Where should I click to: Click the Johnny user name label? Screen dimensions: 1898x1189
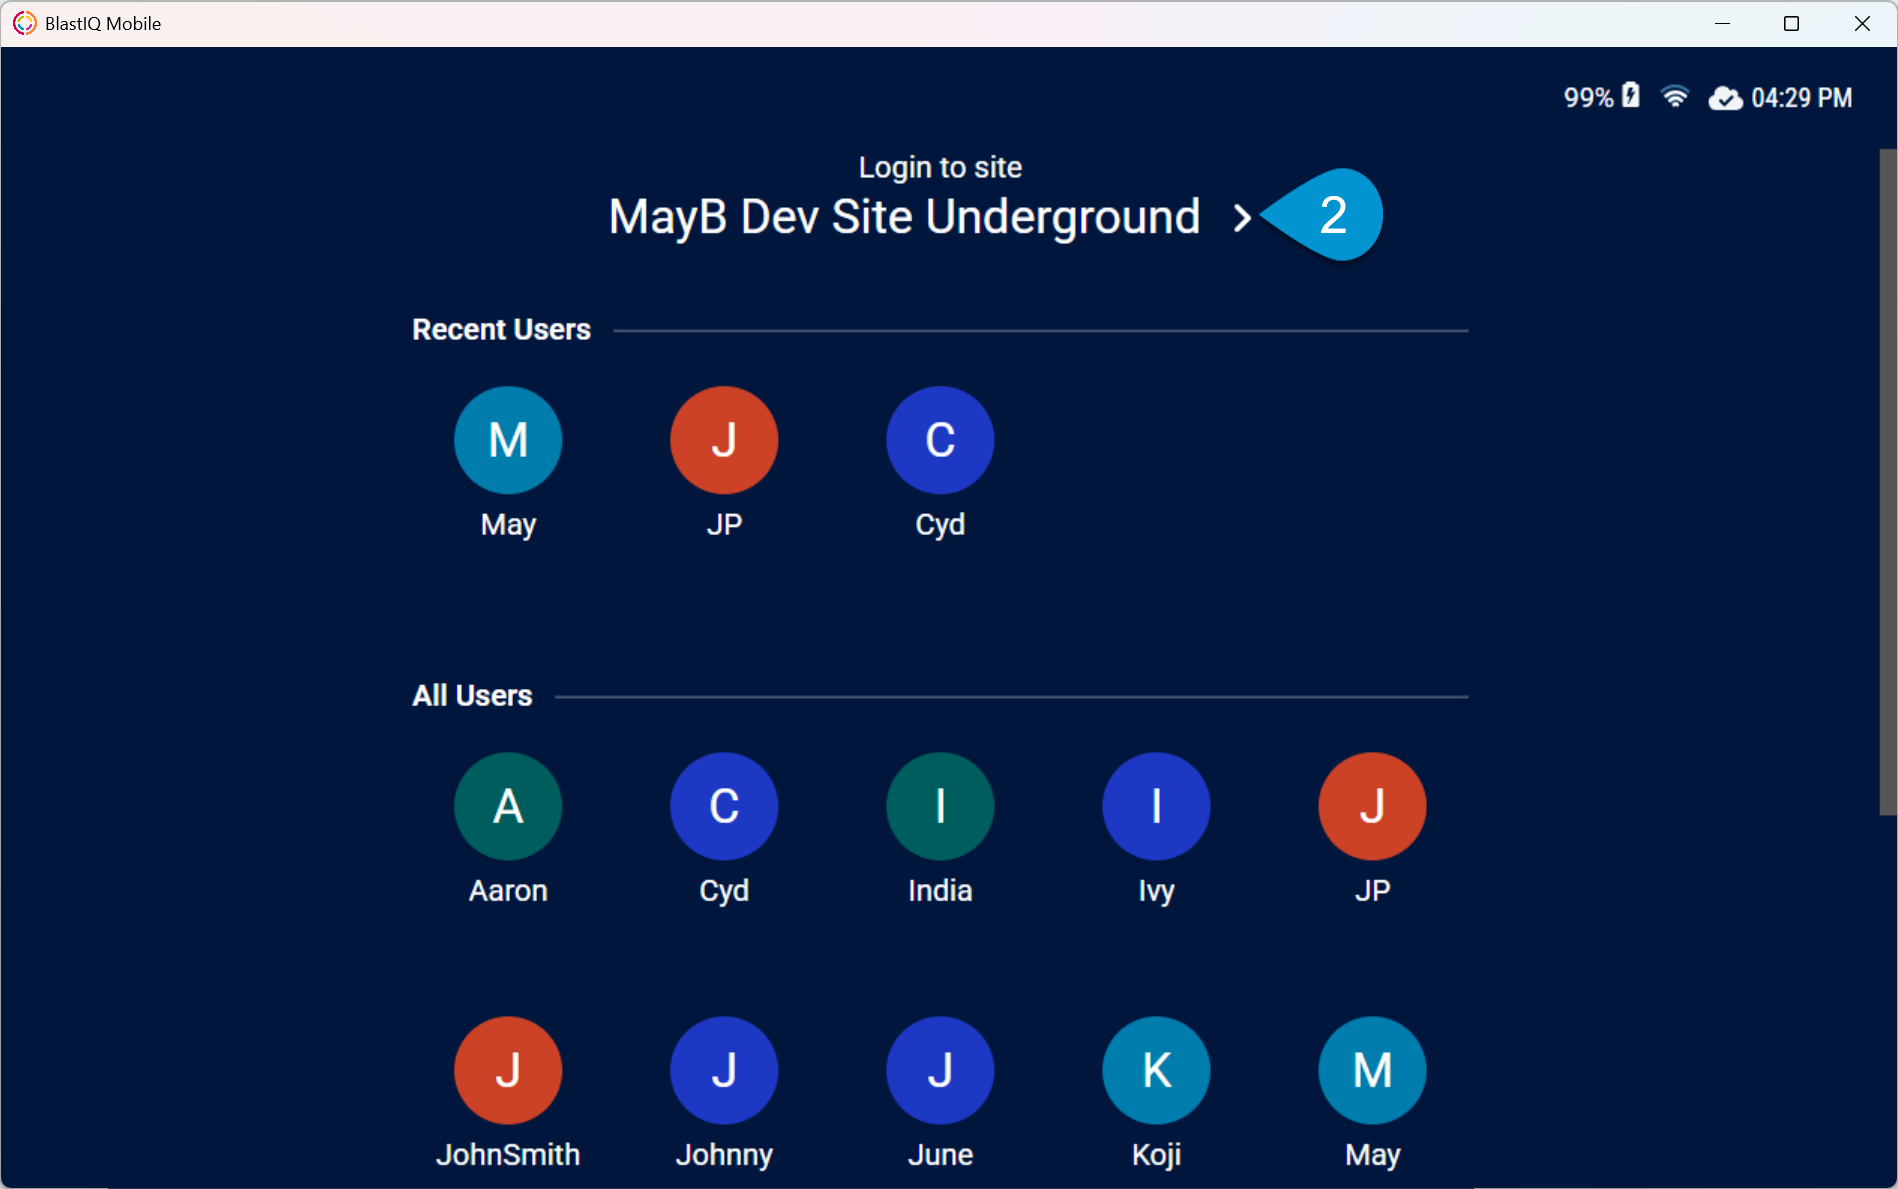pyautogui.click(x=724, y=1155)
